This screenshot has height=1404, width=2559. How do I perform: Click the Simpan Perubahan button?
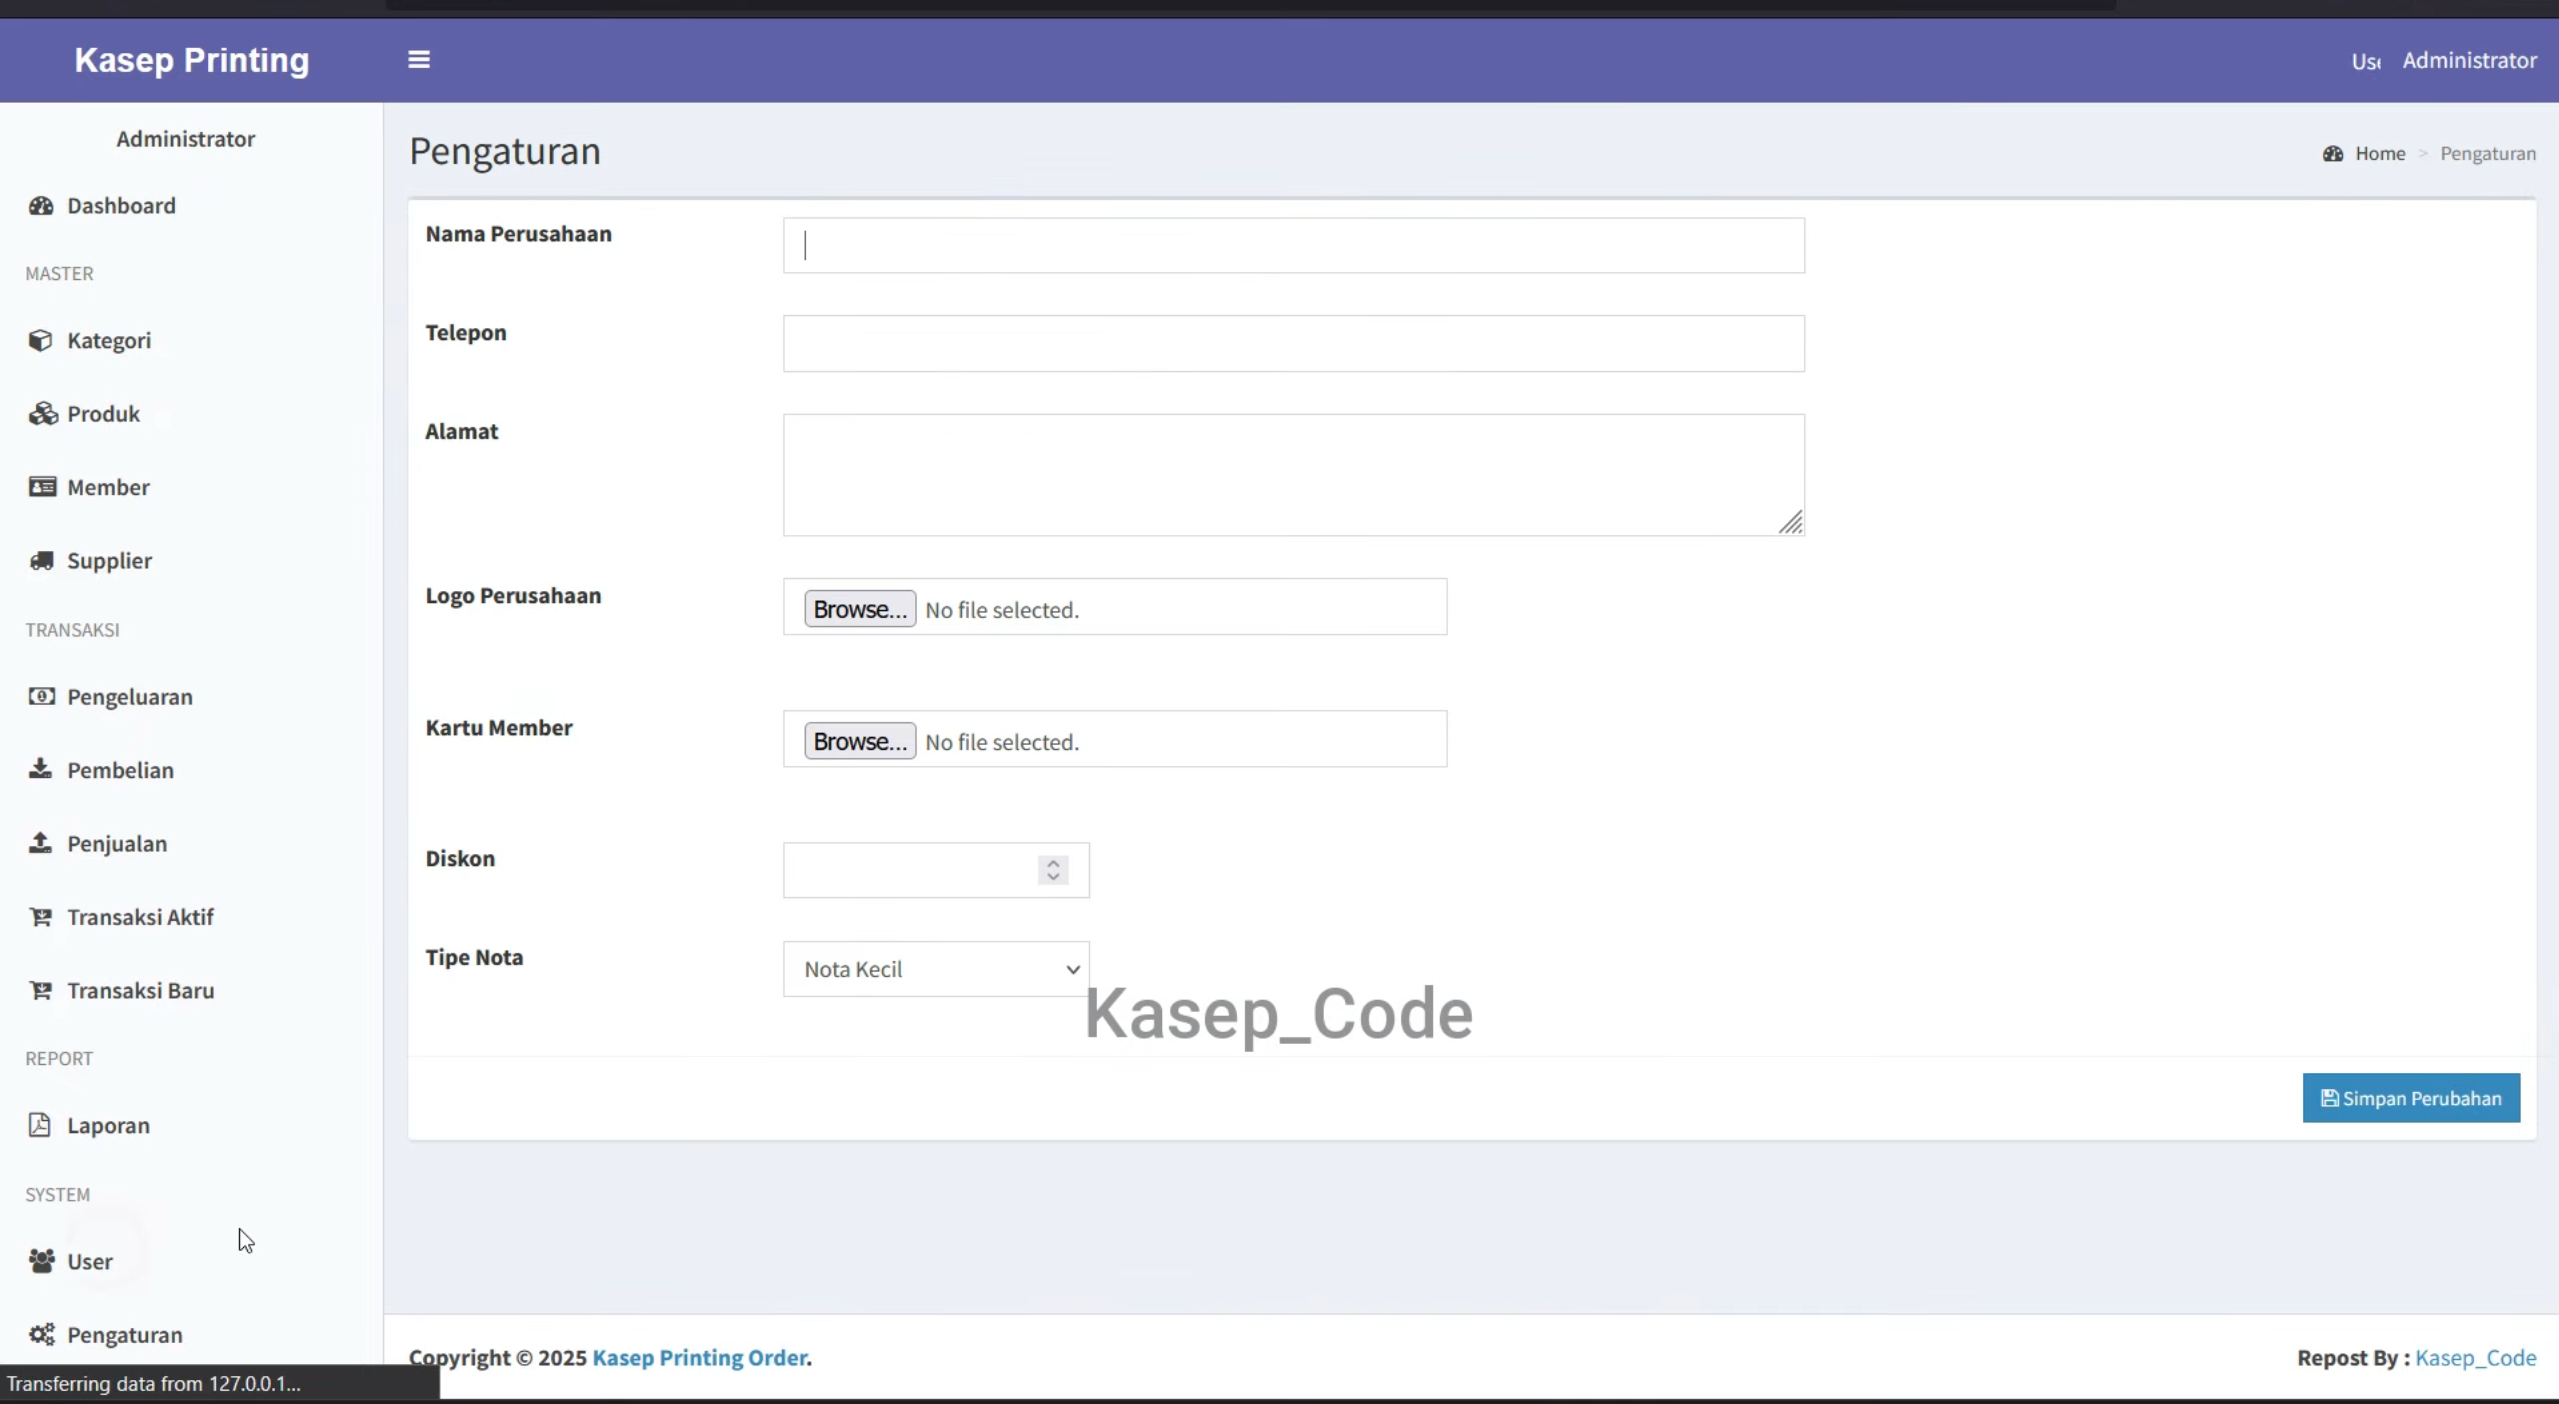pos(2411,1098)
